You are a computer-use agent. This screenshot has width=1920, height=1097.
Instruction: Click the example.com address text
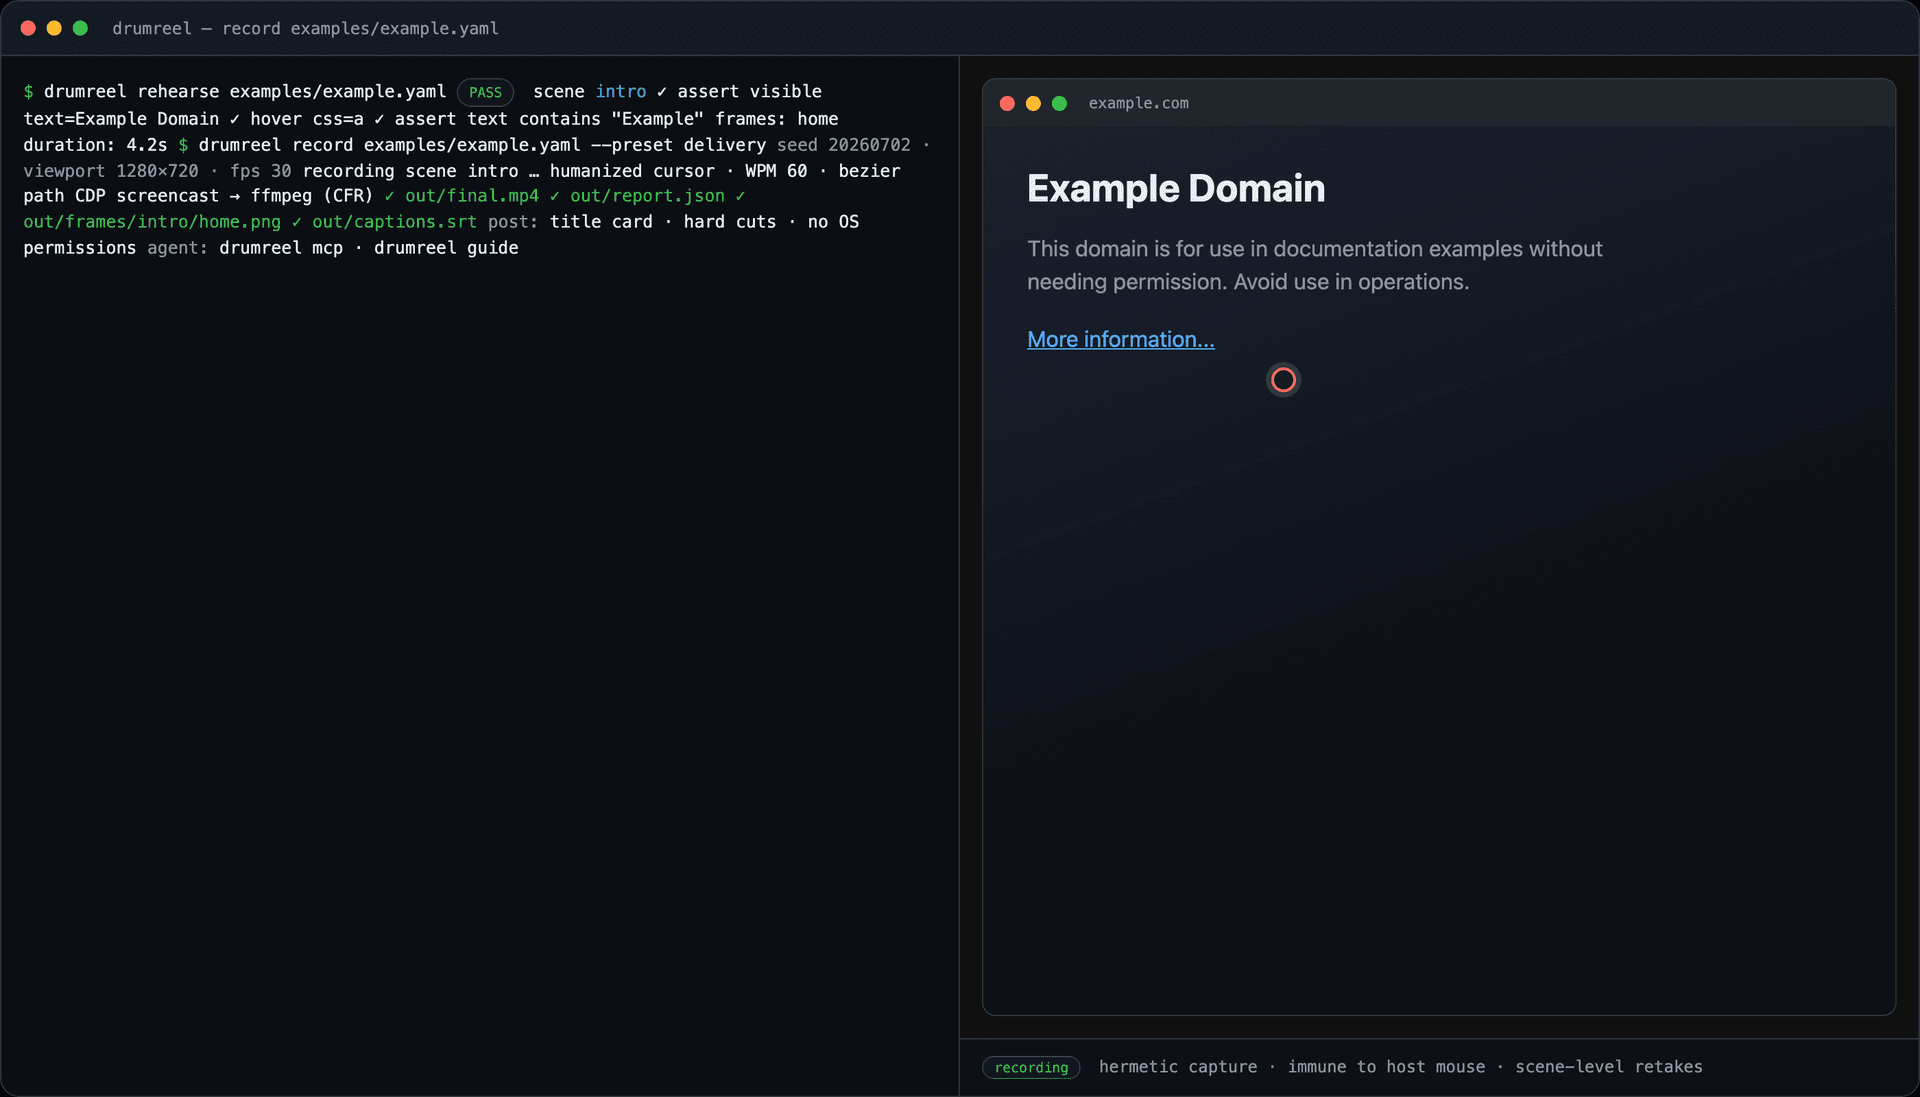[x=1138, y=103]
